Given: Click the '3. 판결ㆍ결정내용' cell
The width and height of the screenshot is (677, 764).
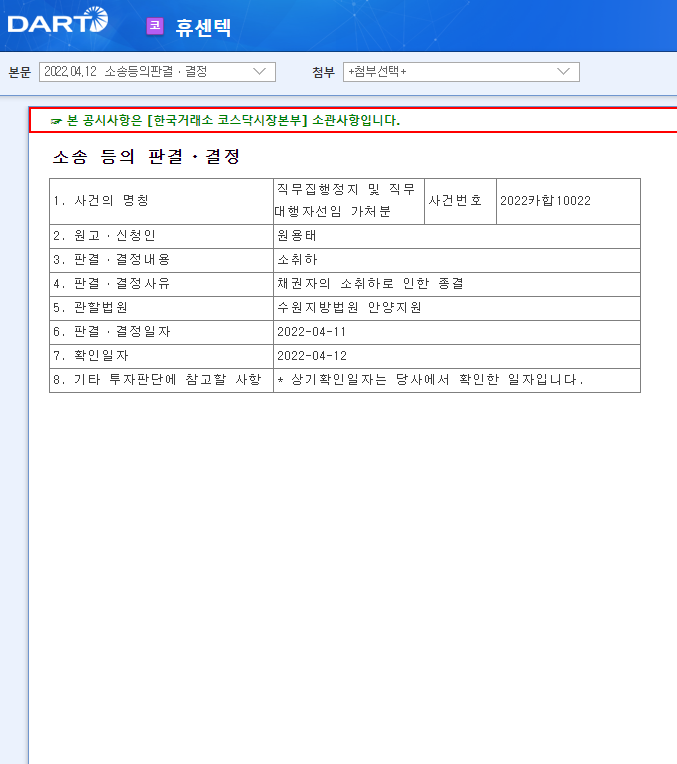Looking at the screenshot, I should tap(161, 260).
